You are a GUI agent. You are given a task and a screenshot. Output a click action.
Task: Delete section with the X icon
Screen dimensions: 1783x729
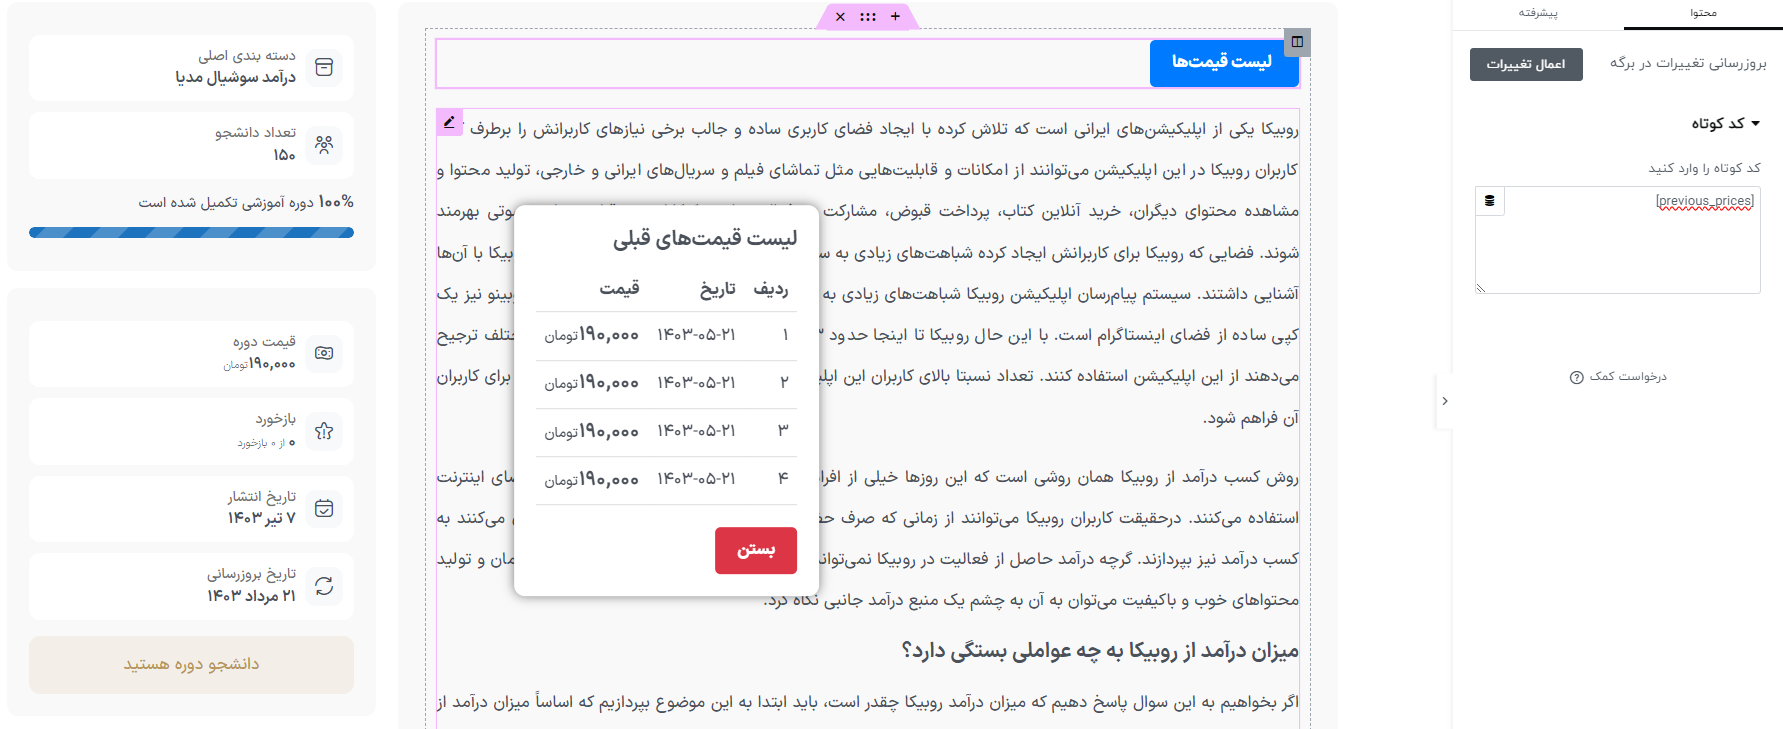click(x=840, y=16)
